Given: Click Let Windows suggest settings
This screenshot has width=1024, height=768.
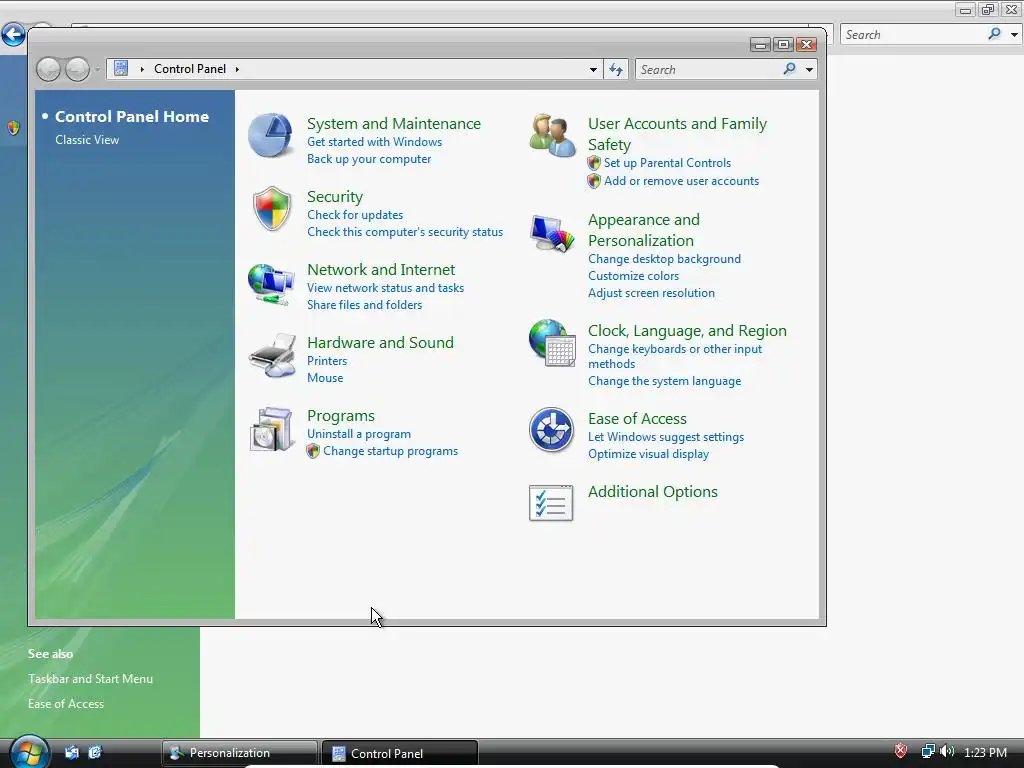Looking at the screenshot, I should click(665, 437).
